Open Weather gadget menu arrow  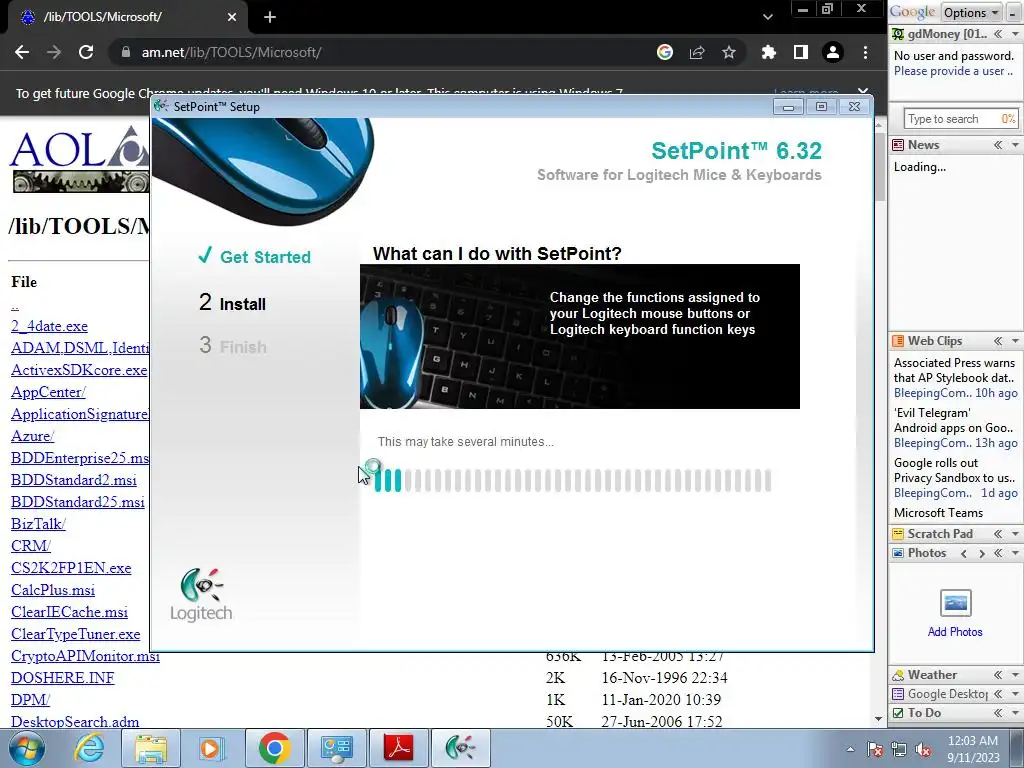tap(1016, 675)
